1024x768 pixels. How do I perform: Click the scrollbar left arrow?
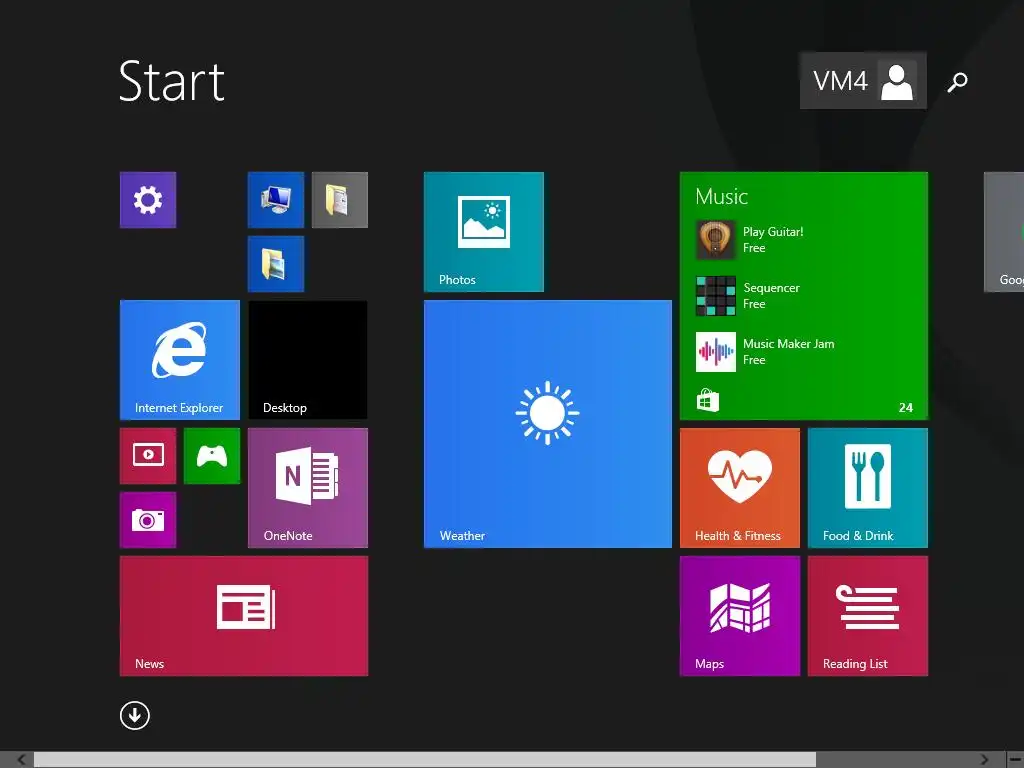[22, 760]
